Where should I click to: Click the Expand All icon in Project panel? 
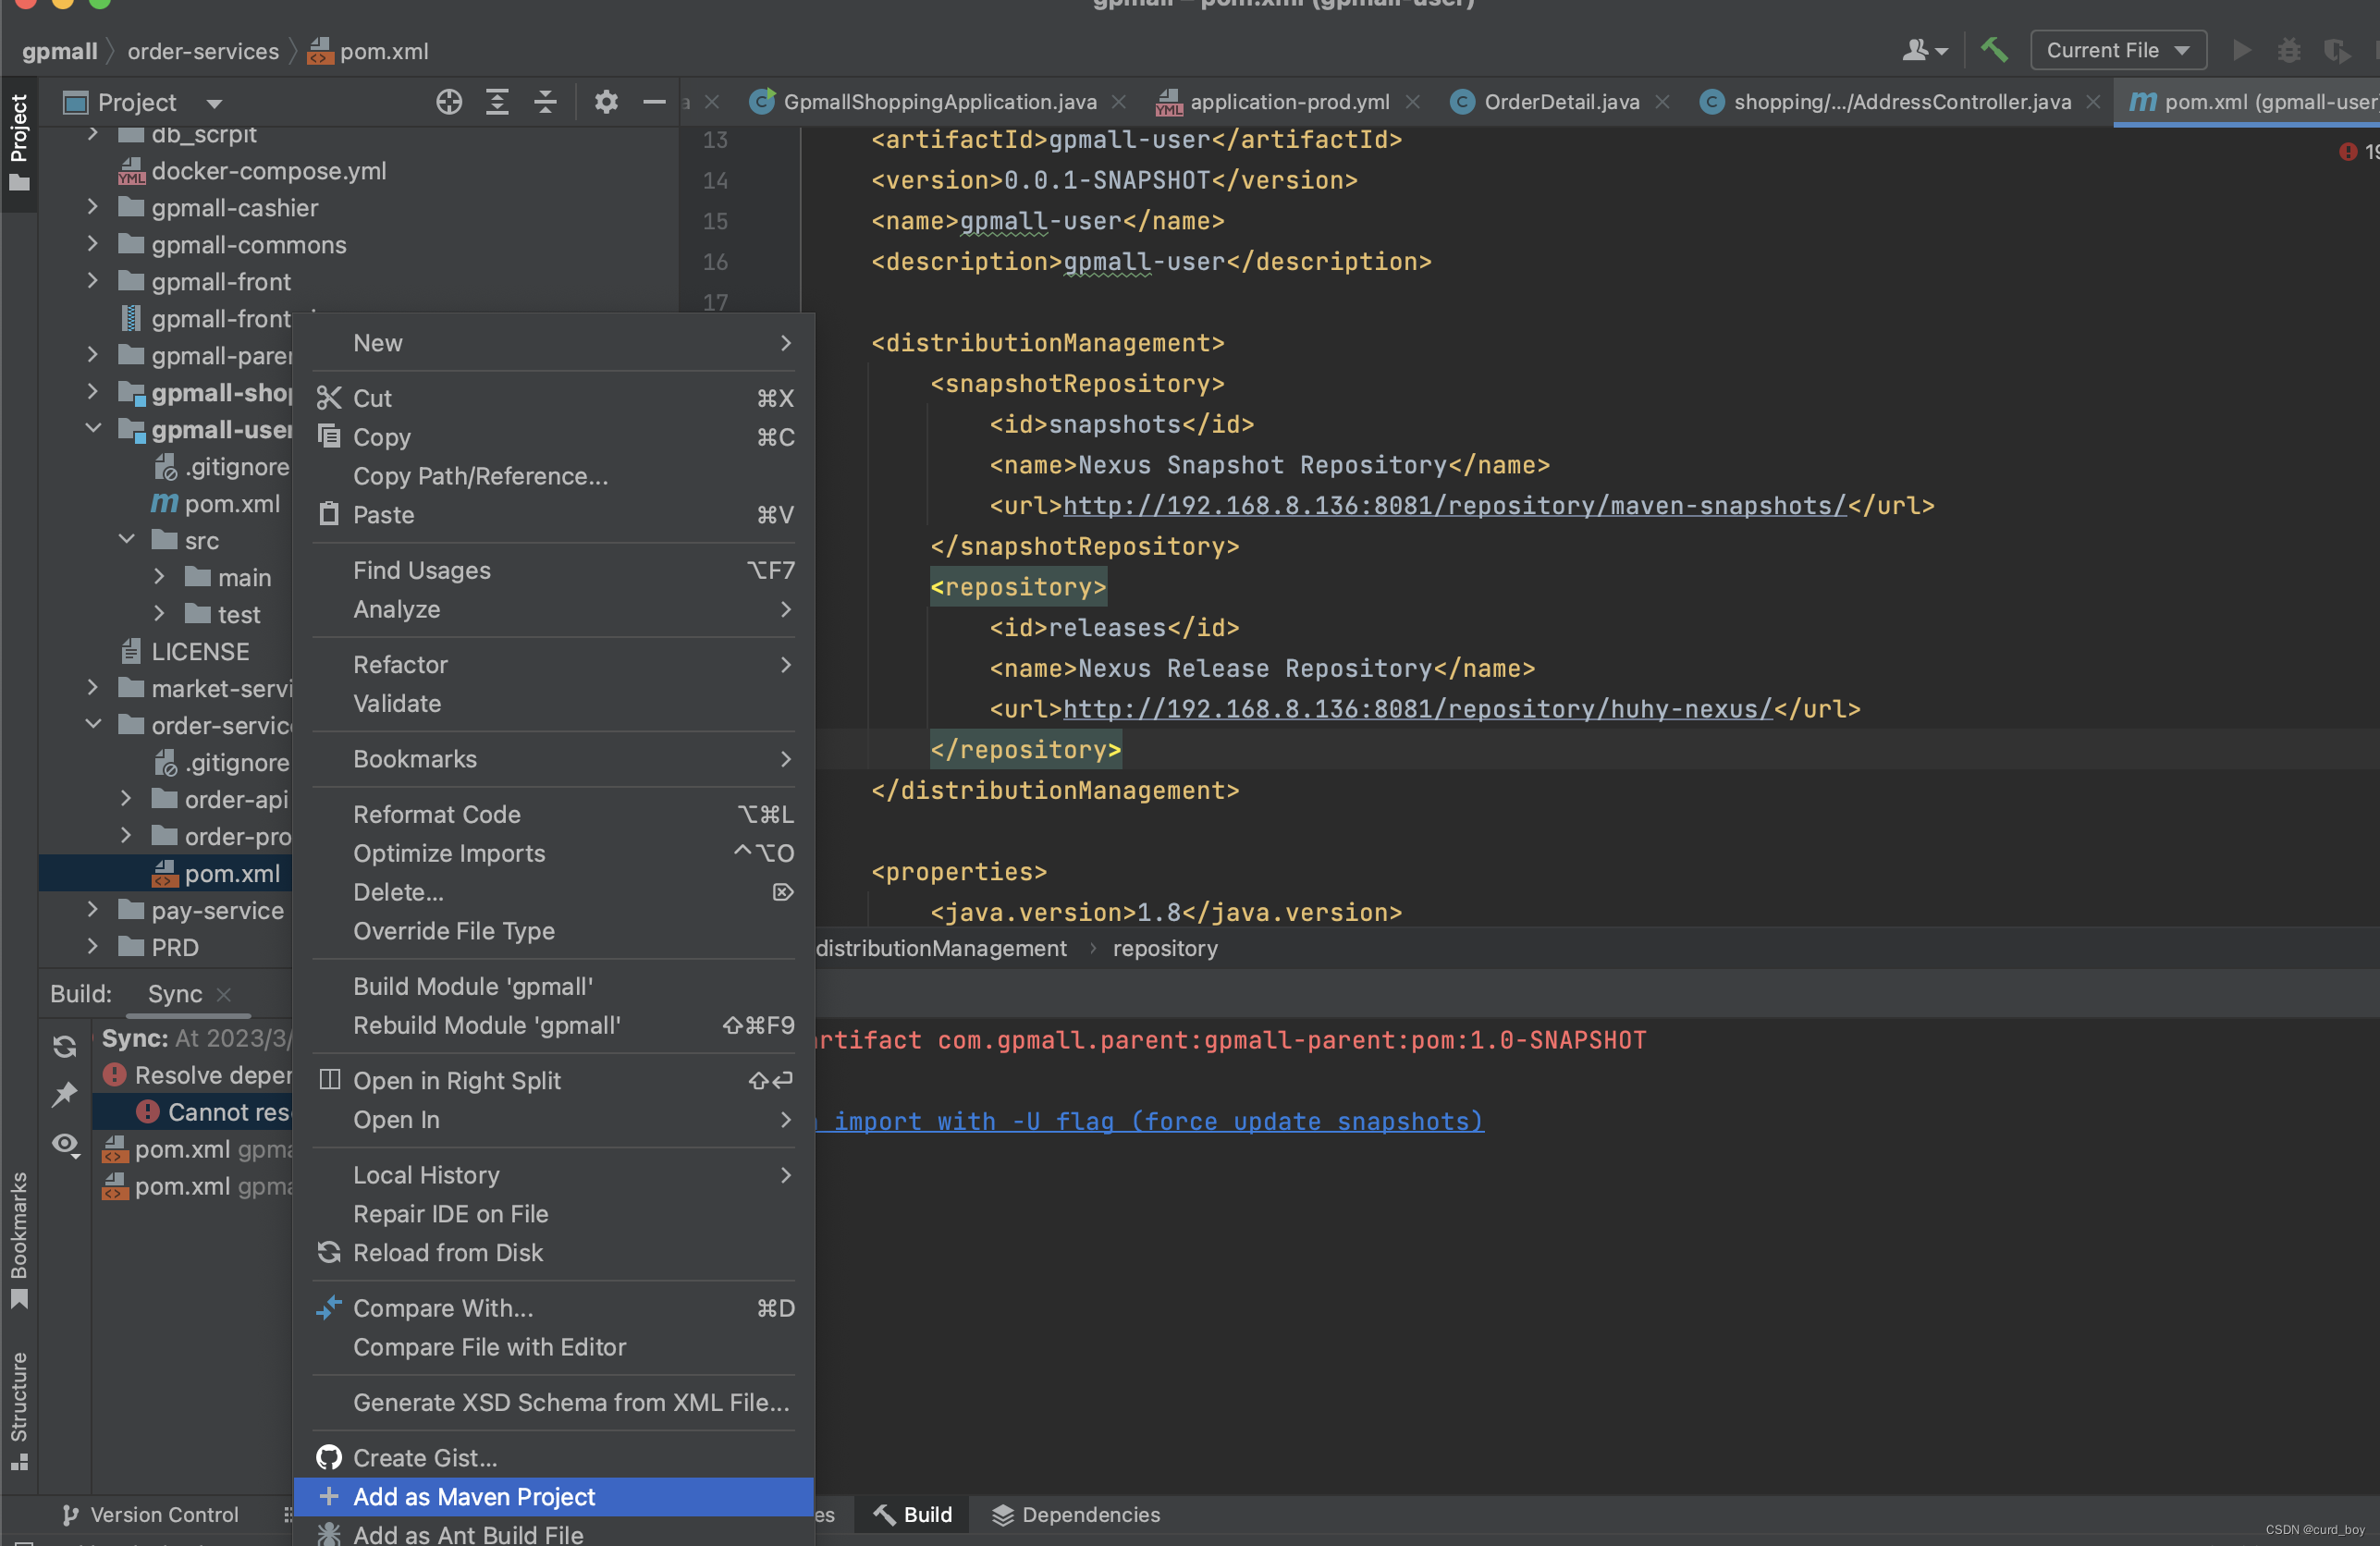coord(497,102)
